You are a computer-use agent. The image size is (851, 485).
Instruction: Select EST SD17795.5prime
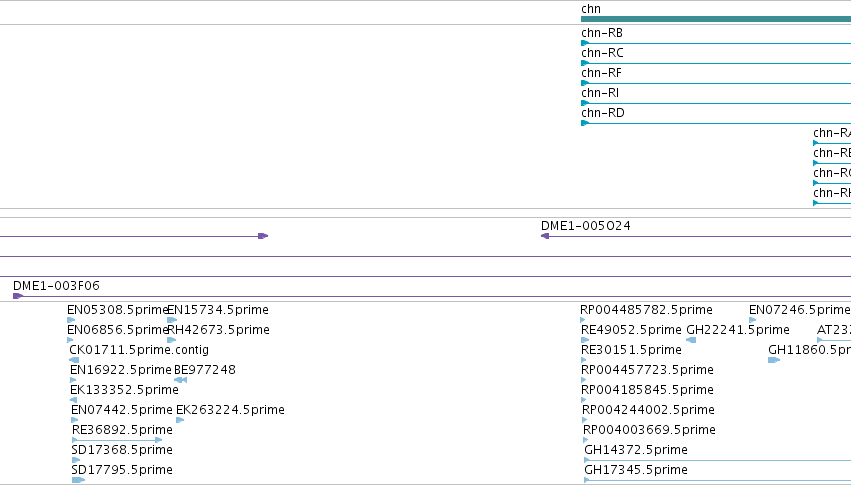coord(122,470)
